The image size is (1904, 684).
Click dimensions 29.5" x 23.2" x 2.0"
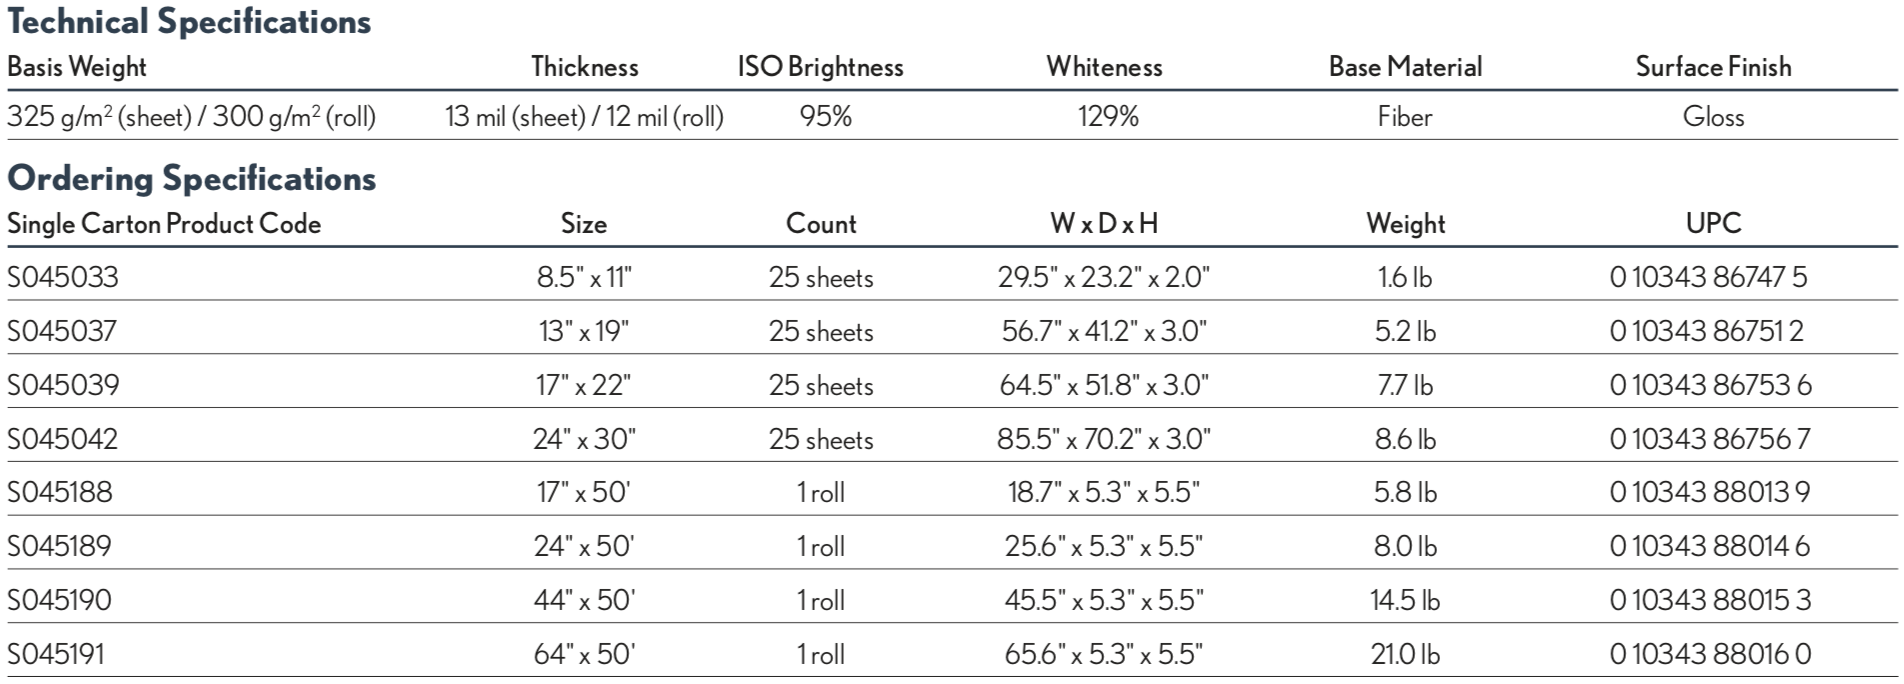(x=1104, y=277)
